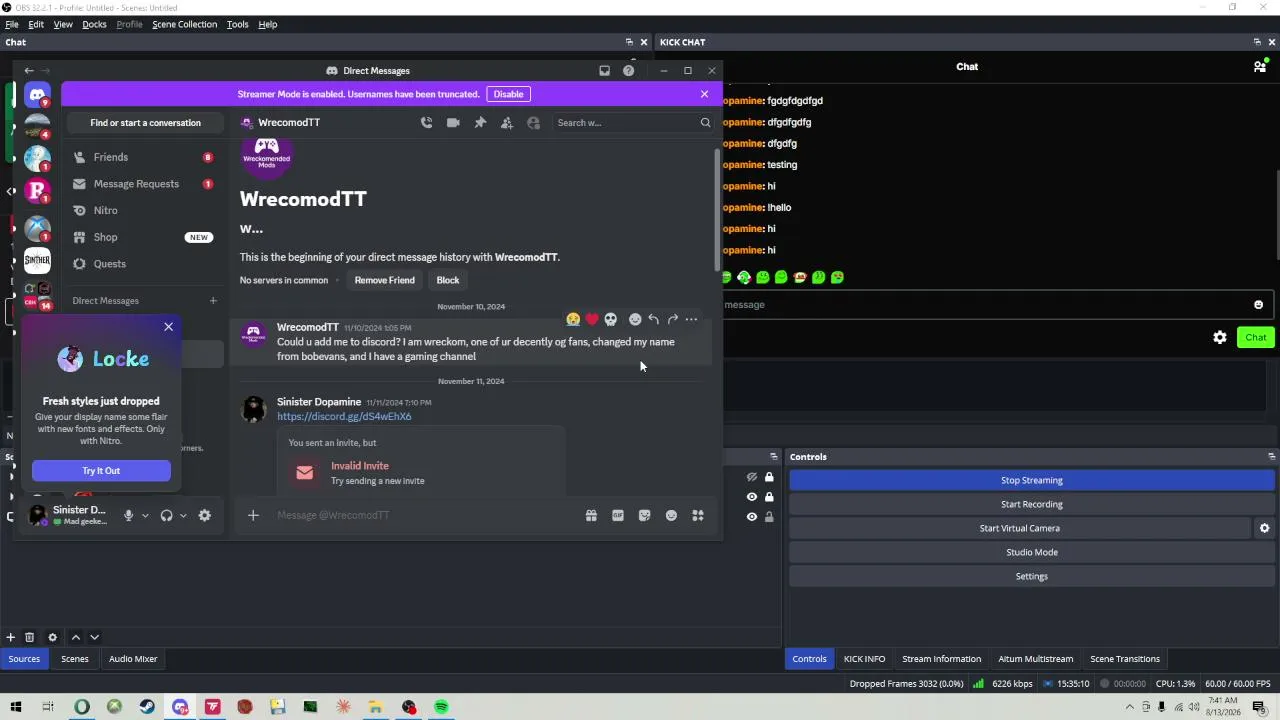
Task: Hide the third OBS source
Action: tap(752, 517)
